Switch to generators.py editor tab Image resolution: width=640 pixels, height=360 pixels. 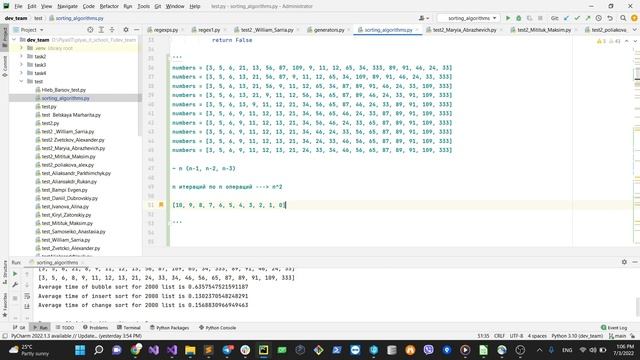[x=329, y=30]
